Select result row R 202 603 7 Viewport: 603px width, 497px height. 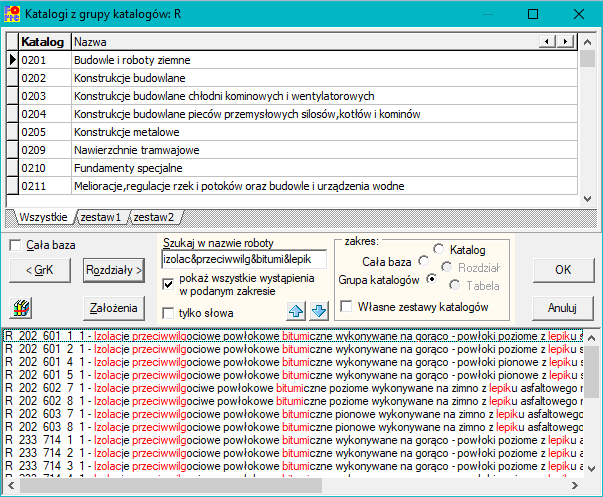click(x=293, y=414)
